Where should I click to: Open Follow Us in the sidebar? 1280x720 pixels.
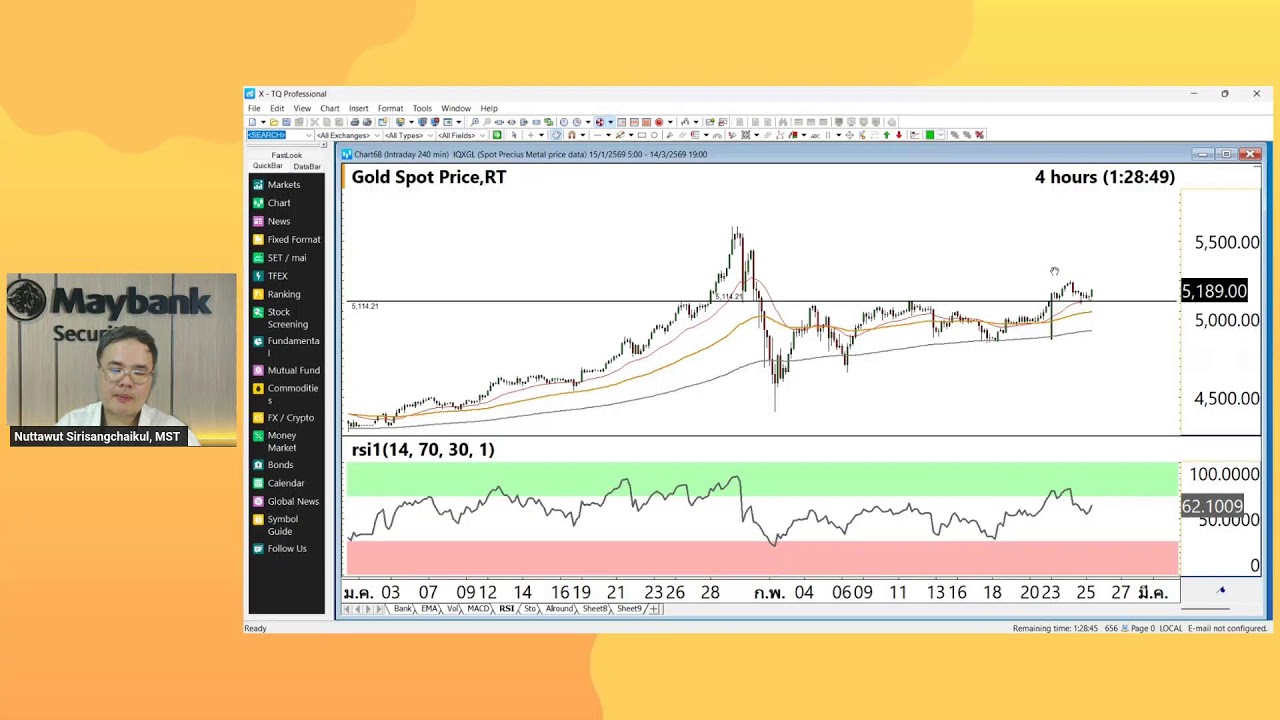280,549
